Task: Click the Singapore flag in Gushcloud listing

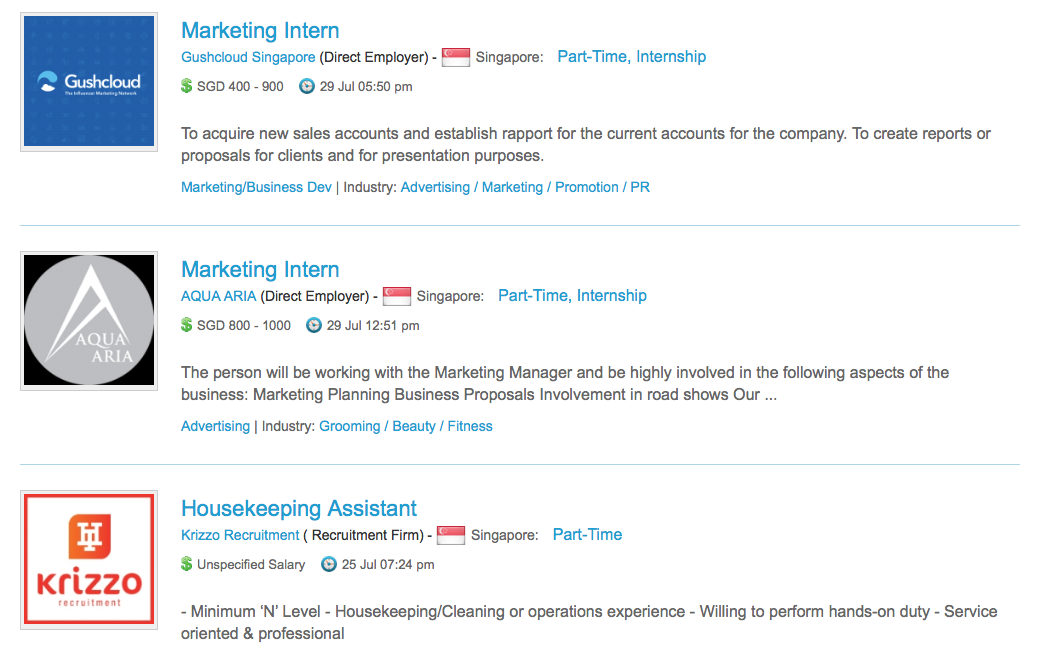Action: tap(456, 57)
